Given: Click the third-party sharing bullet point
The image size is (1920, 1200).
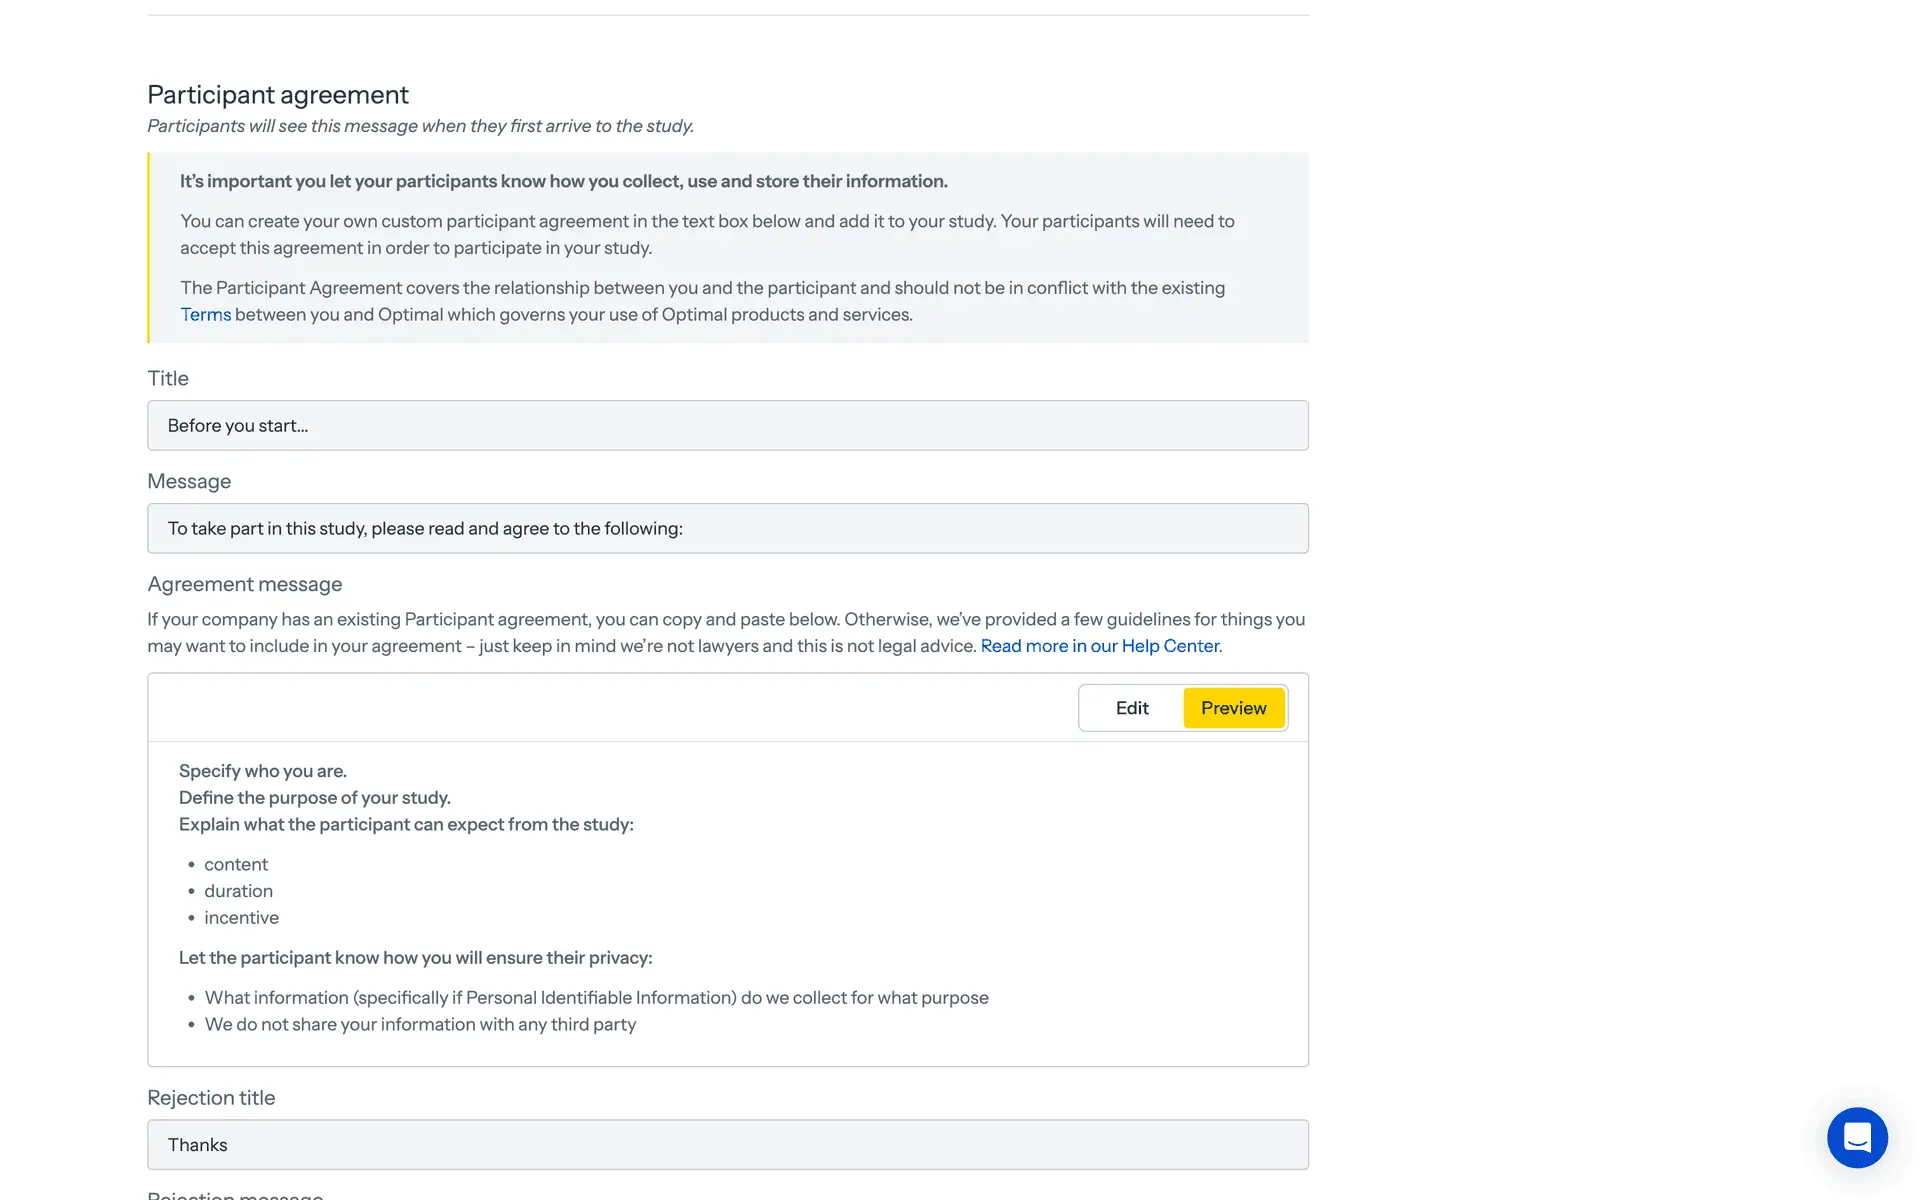Looking at the screenshot, I should [420, 1025].
